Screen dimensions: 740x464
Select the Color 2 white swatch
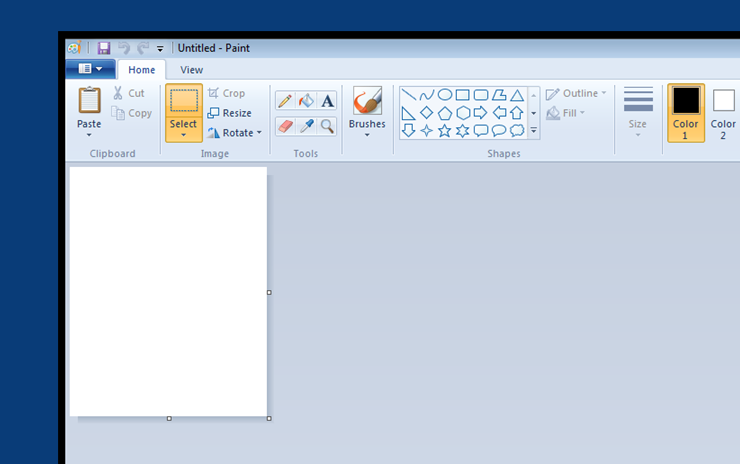pos(723,100)
